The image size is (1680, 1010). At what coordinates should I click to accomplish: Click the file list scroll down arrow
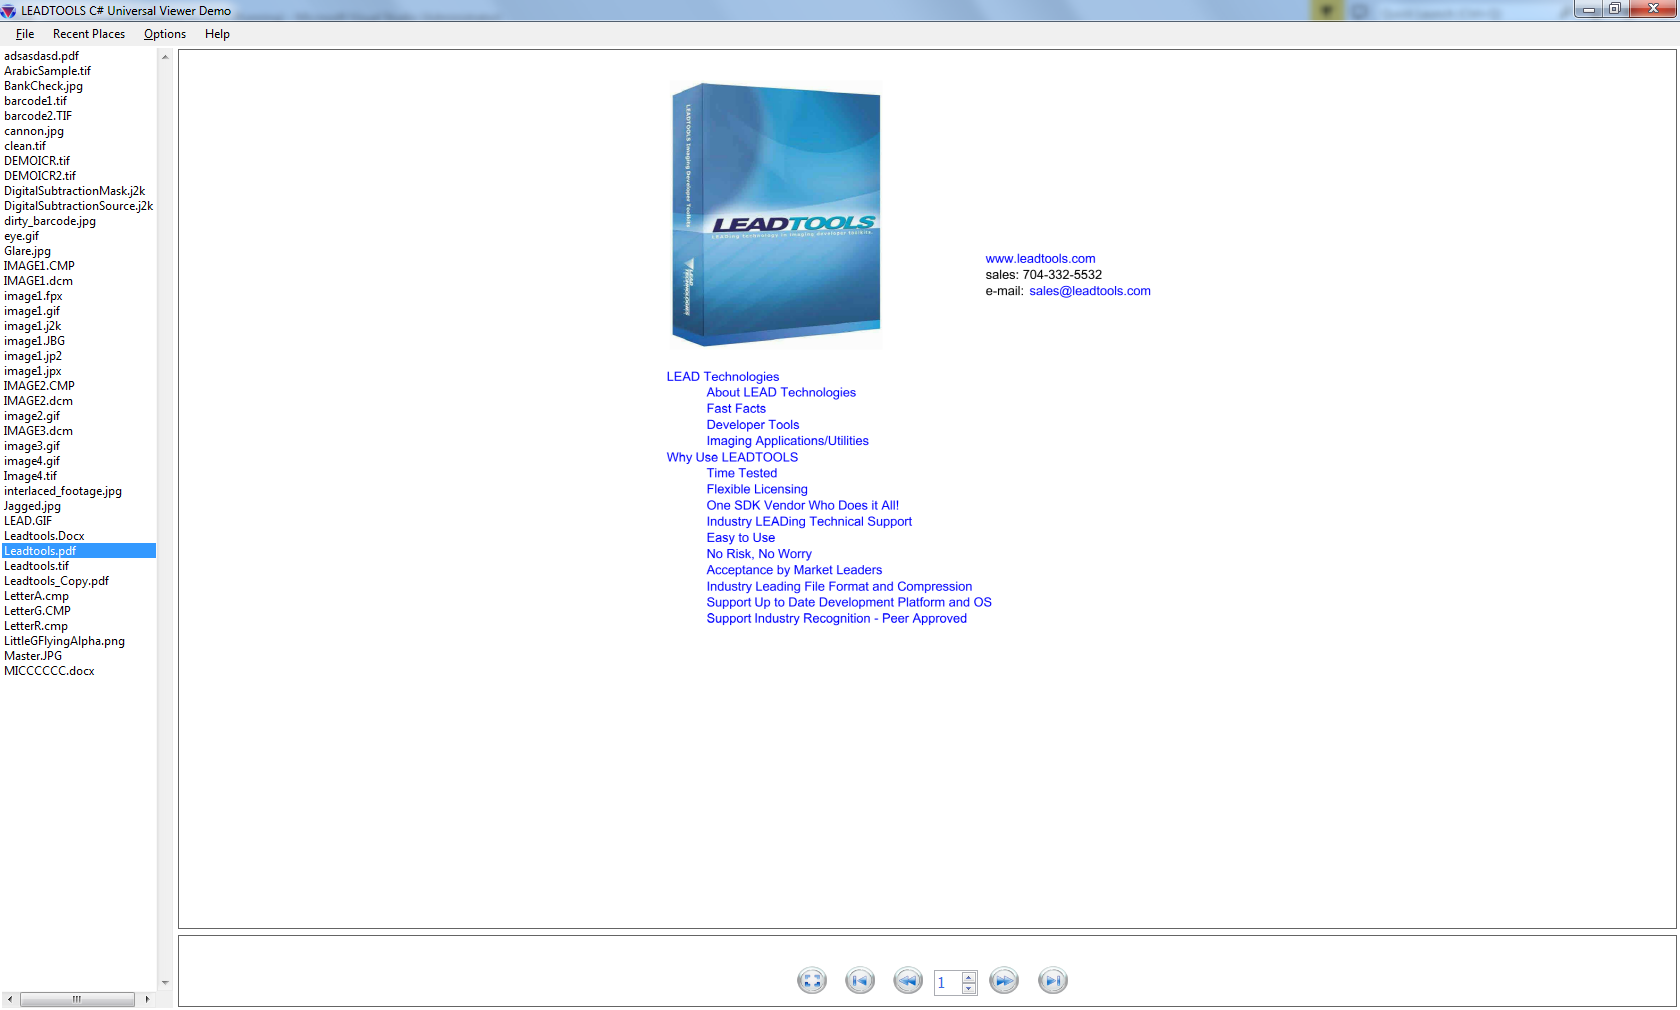[165, 983]
